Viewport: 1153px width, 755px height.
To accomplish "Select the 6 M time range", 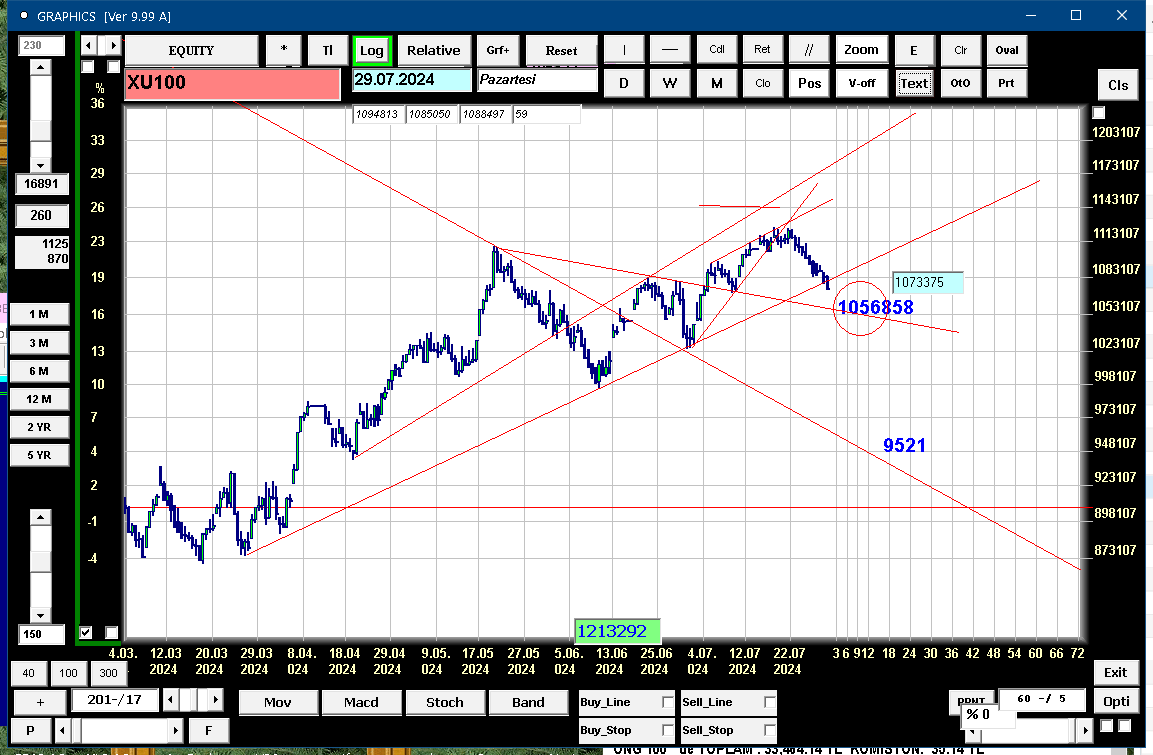I will (39, 371).
